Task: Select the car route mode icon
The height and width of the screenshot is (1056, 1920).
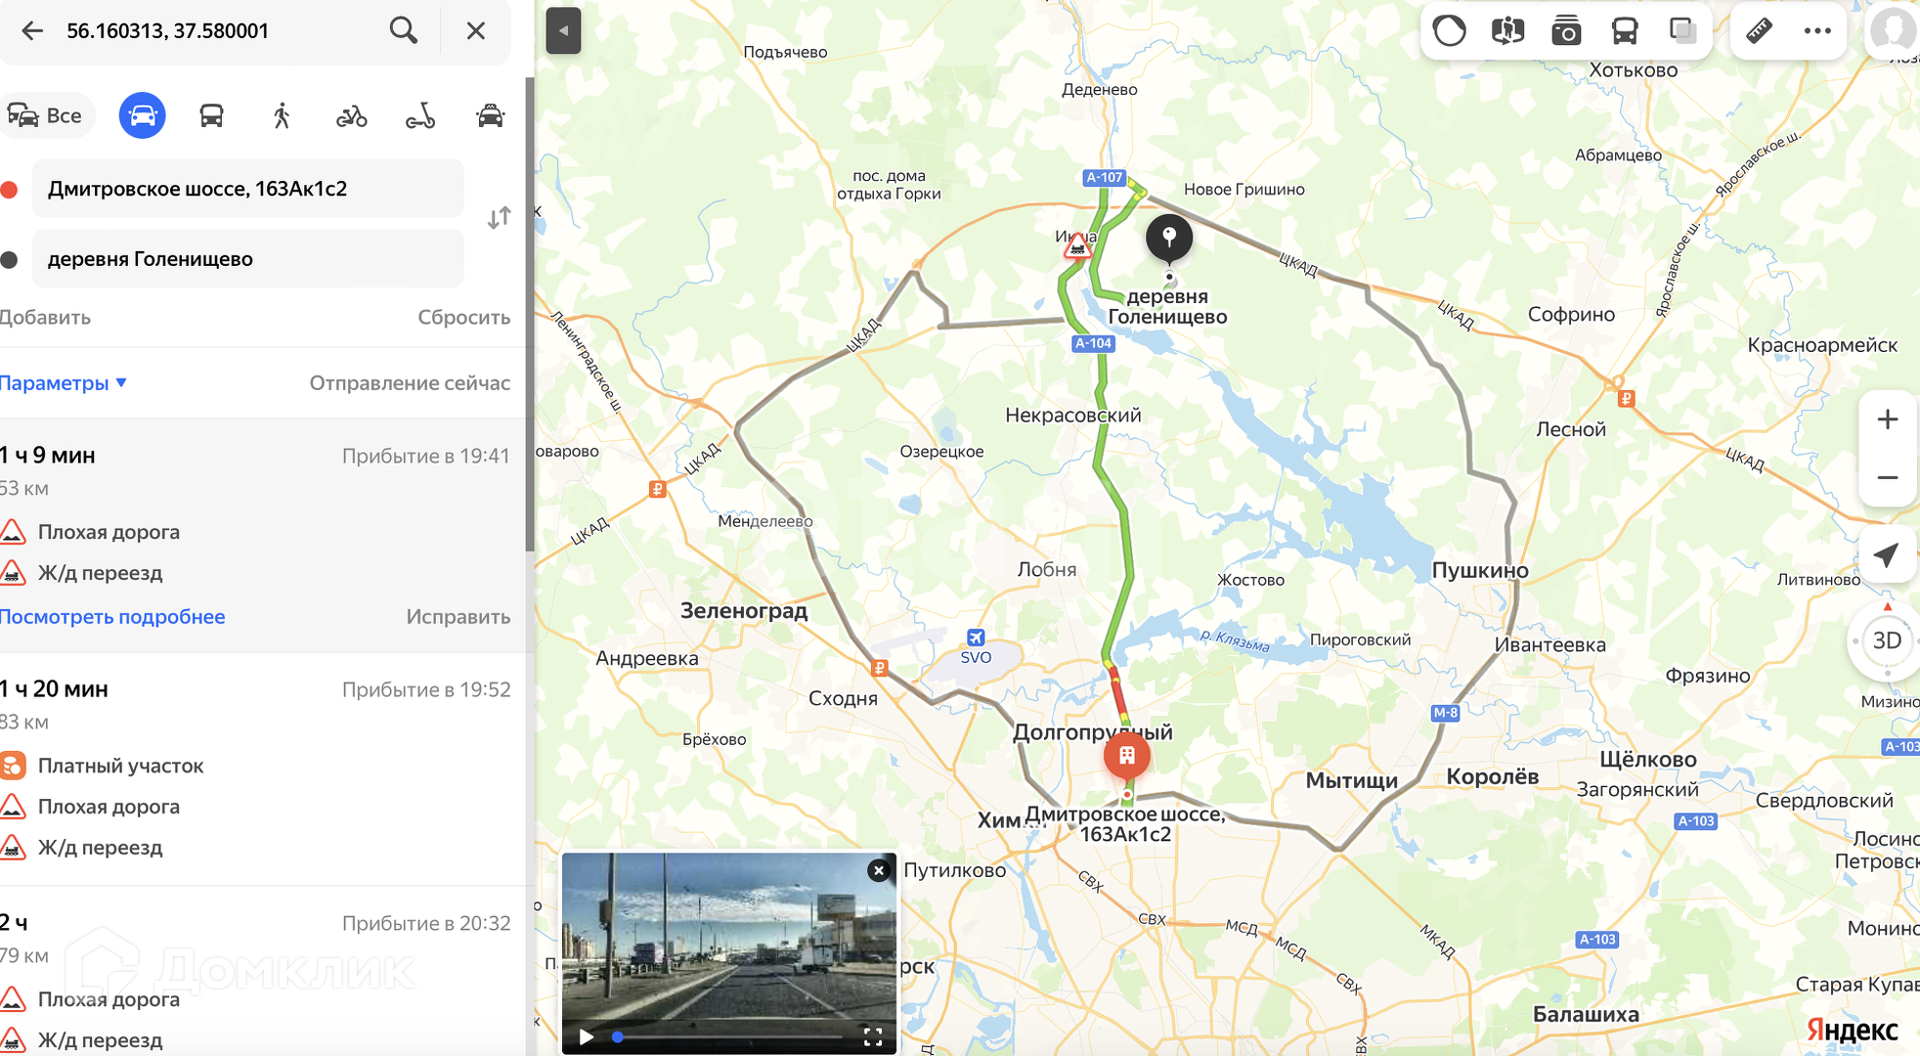Action: pyautogui.click(x=142, y=115)
